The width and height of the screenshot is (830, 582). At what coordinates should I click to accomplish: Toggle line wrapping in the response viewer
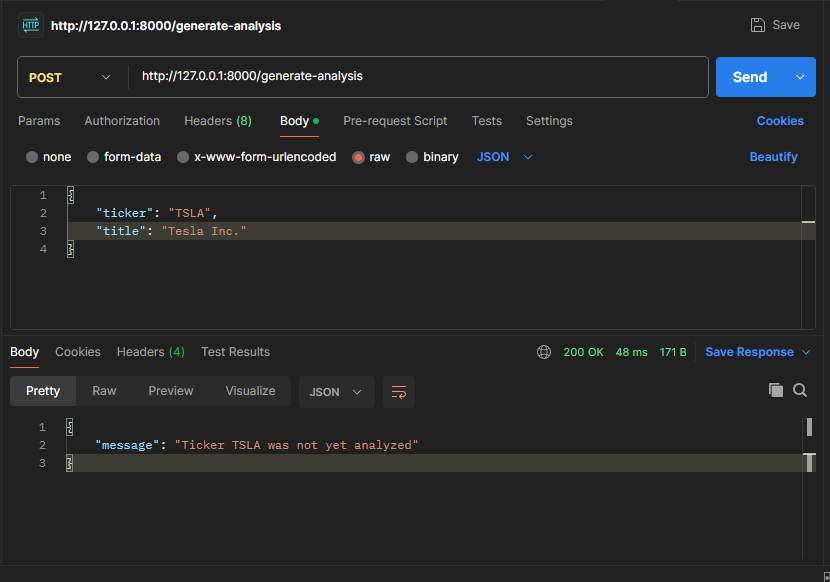pyautogui.click(x=399, y=392)
